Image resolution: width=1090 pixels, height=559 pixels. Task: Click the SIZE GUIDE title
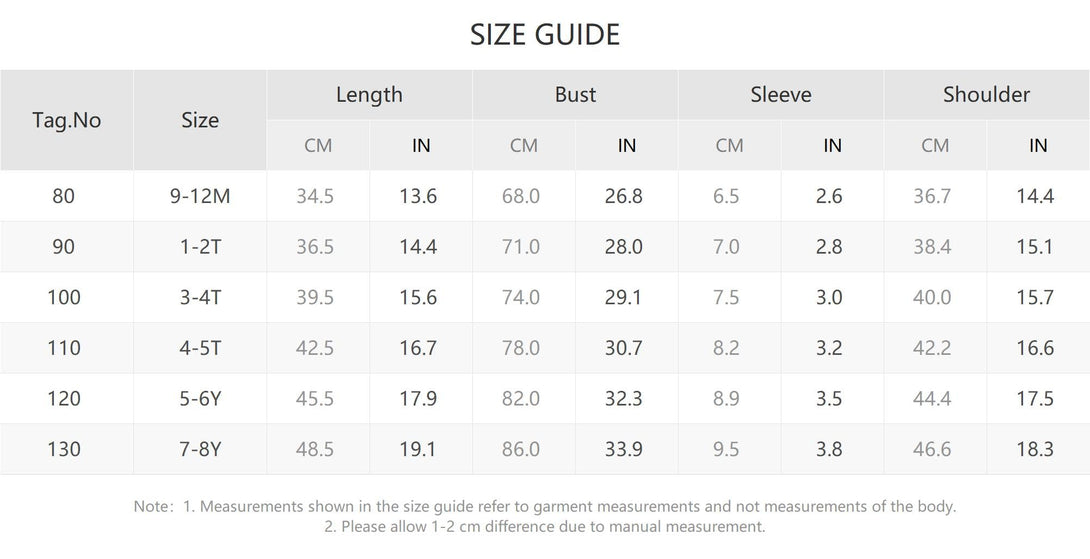coord(544,35)
